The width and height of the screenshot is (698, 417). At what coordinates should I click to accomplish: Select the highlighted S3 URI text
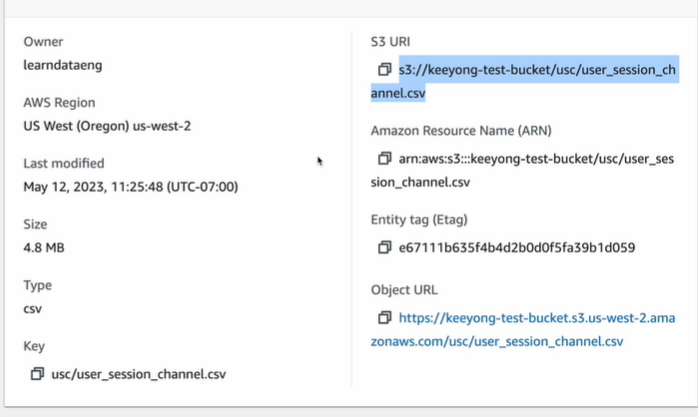click(524, 81)
